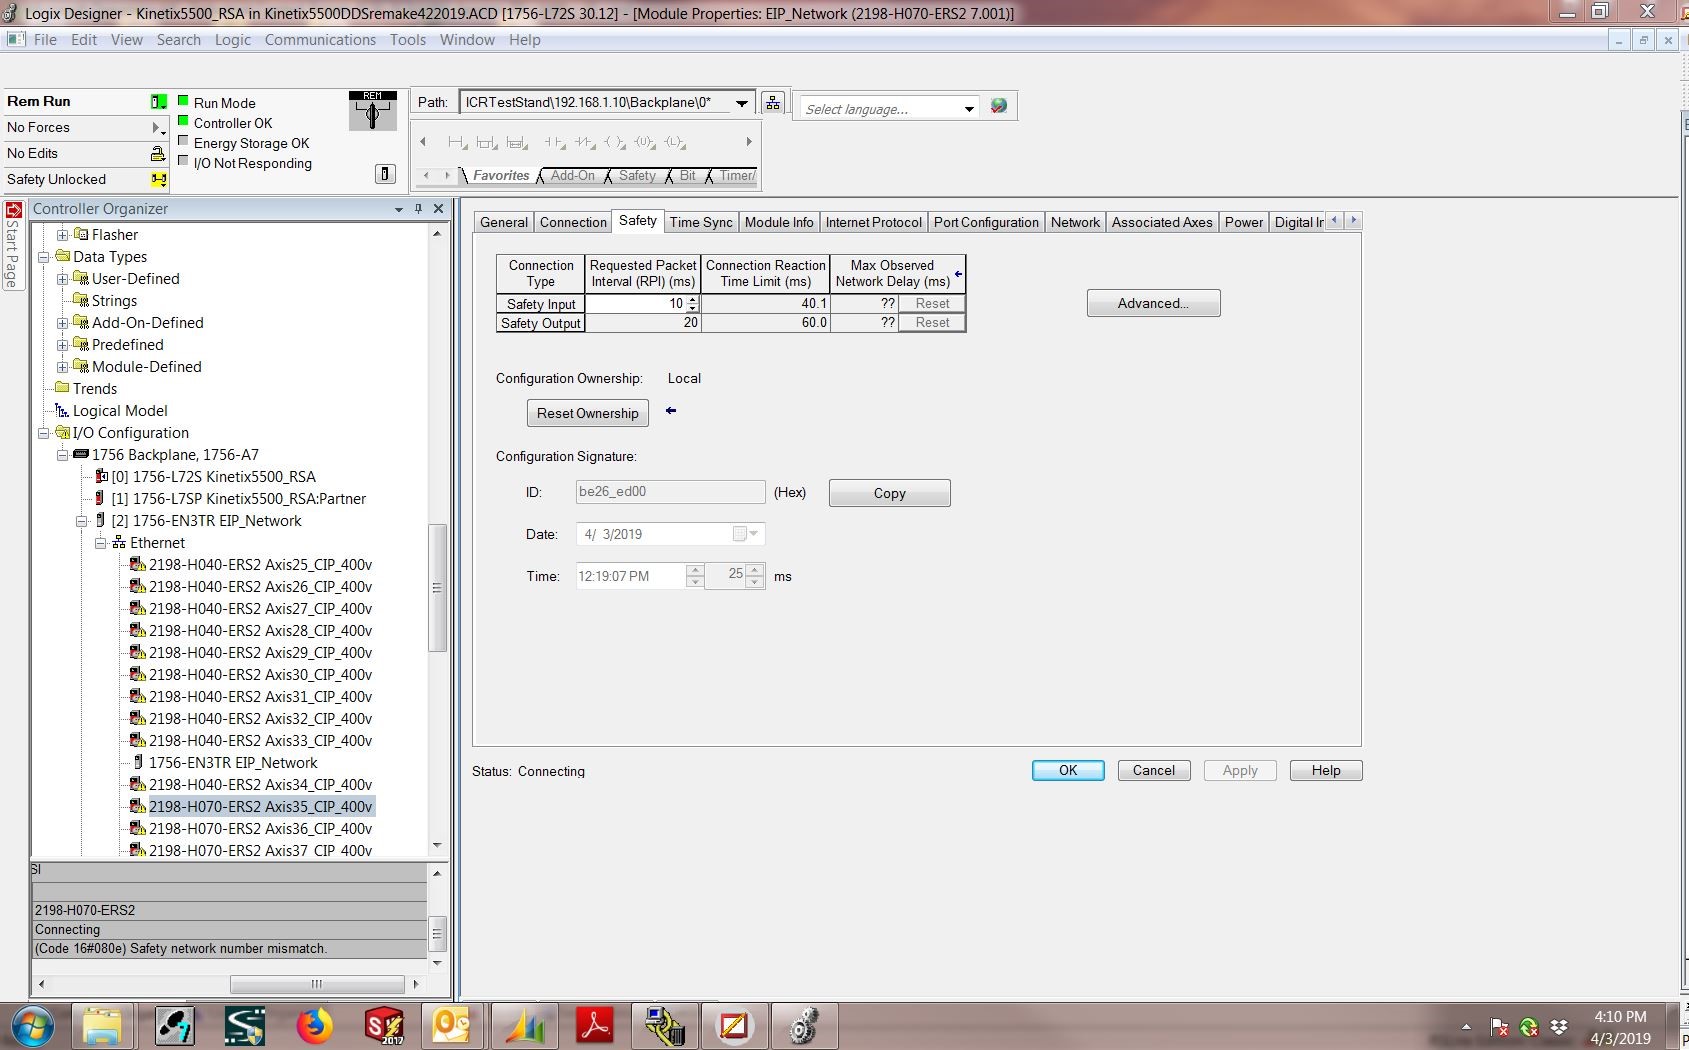Select the examine-on contact instruction icon
Viewport: 1689px width, 1050px height.
pos(555,142)
